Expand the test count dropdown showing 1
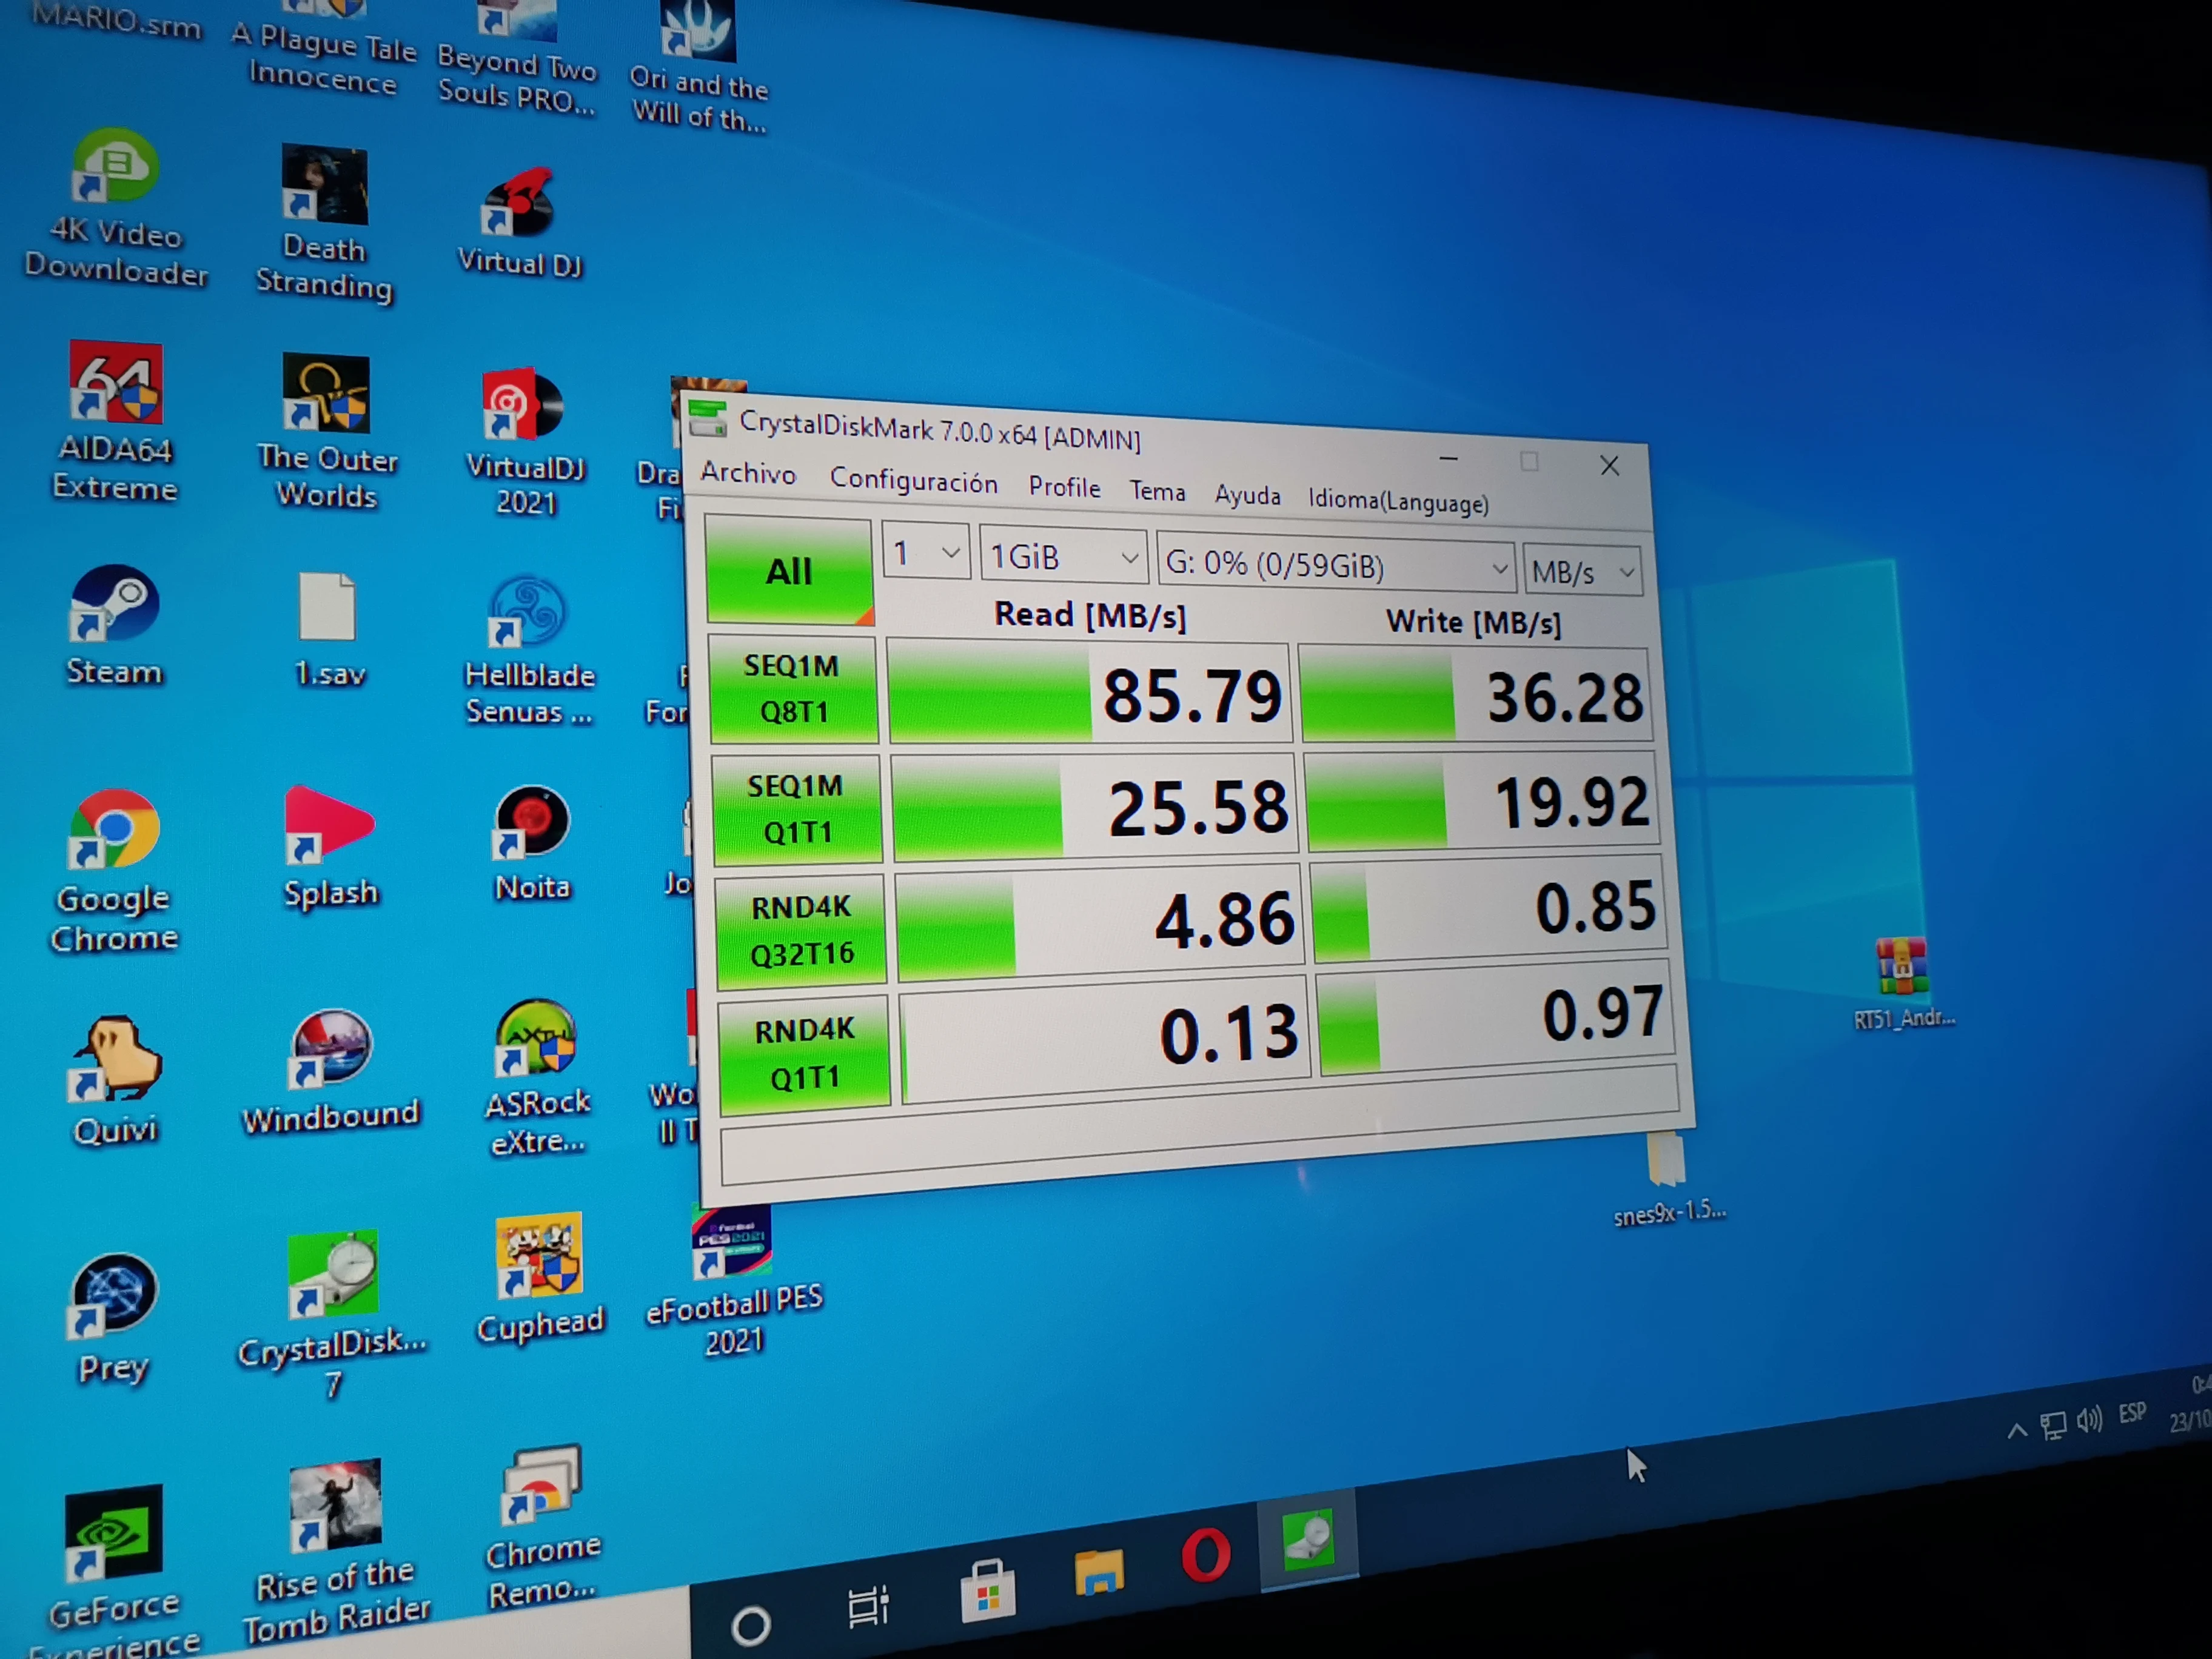Viewport: 2212px width, 1659px height. [x=926, y=553]
